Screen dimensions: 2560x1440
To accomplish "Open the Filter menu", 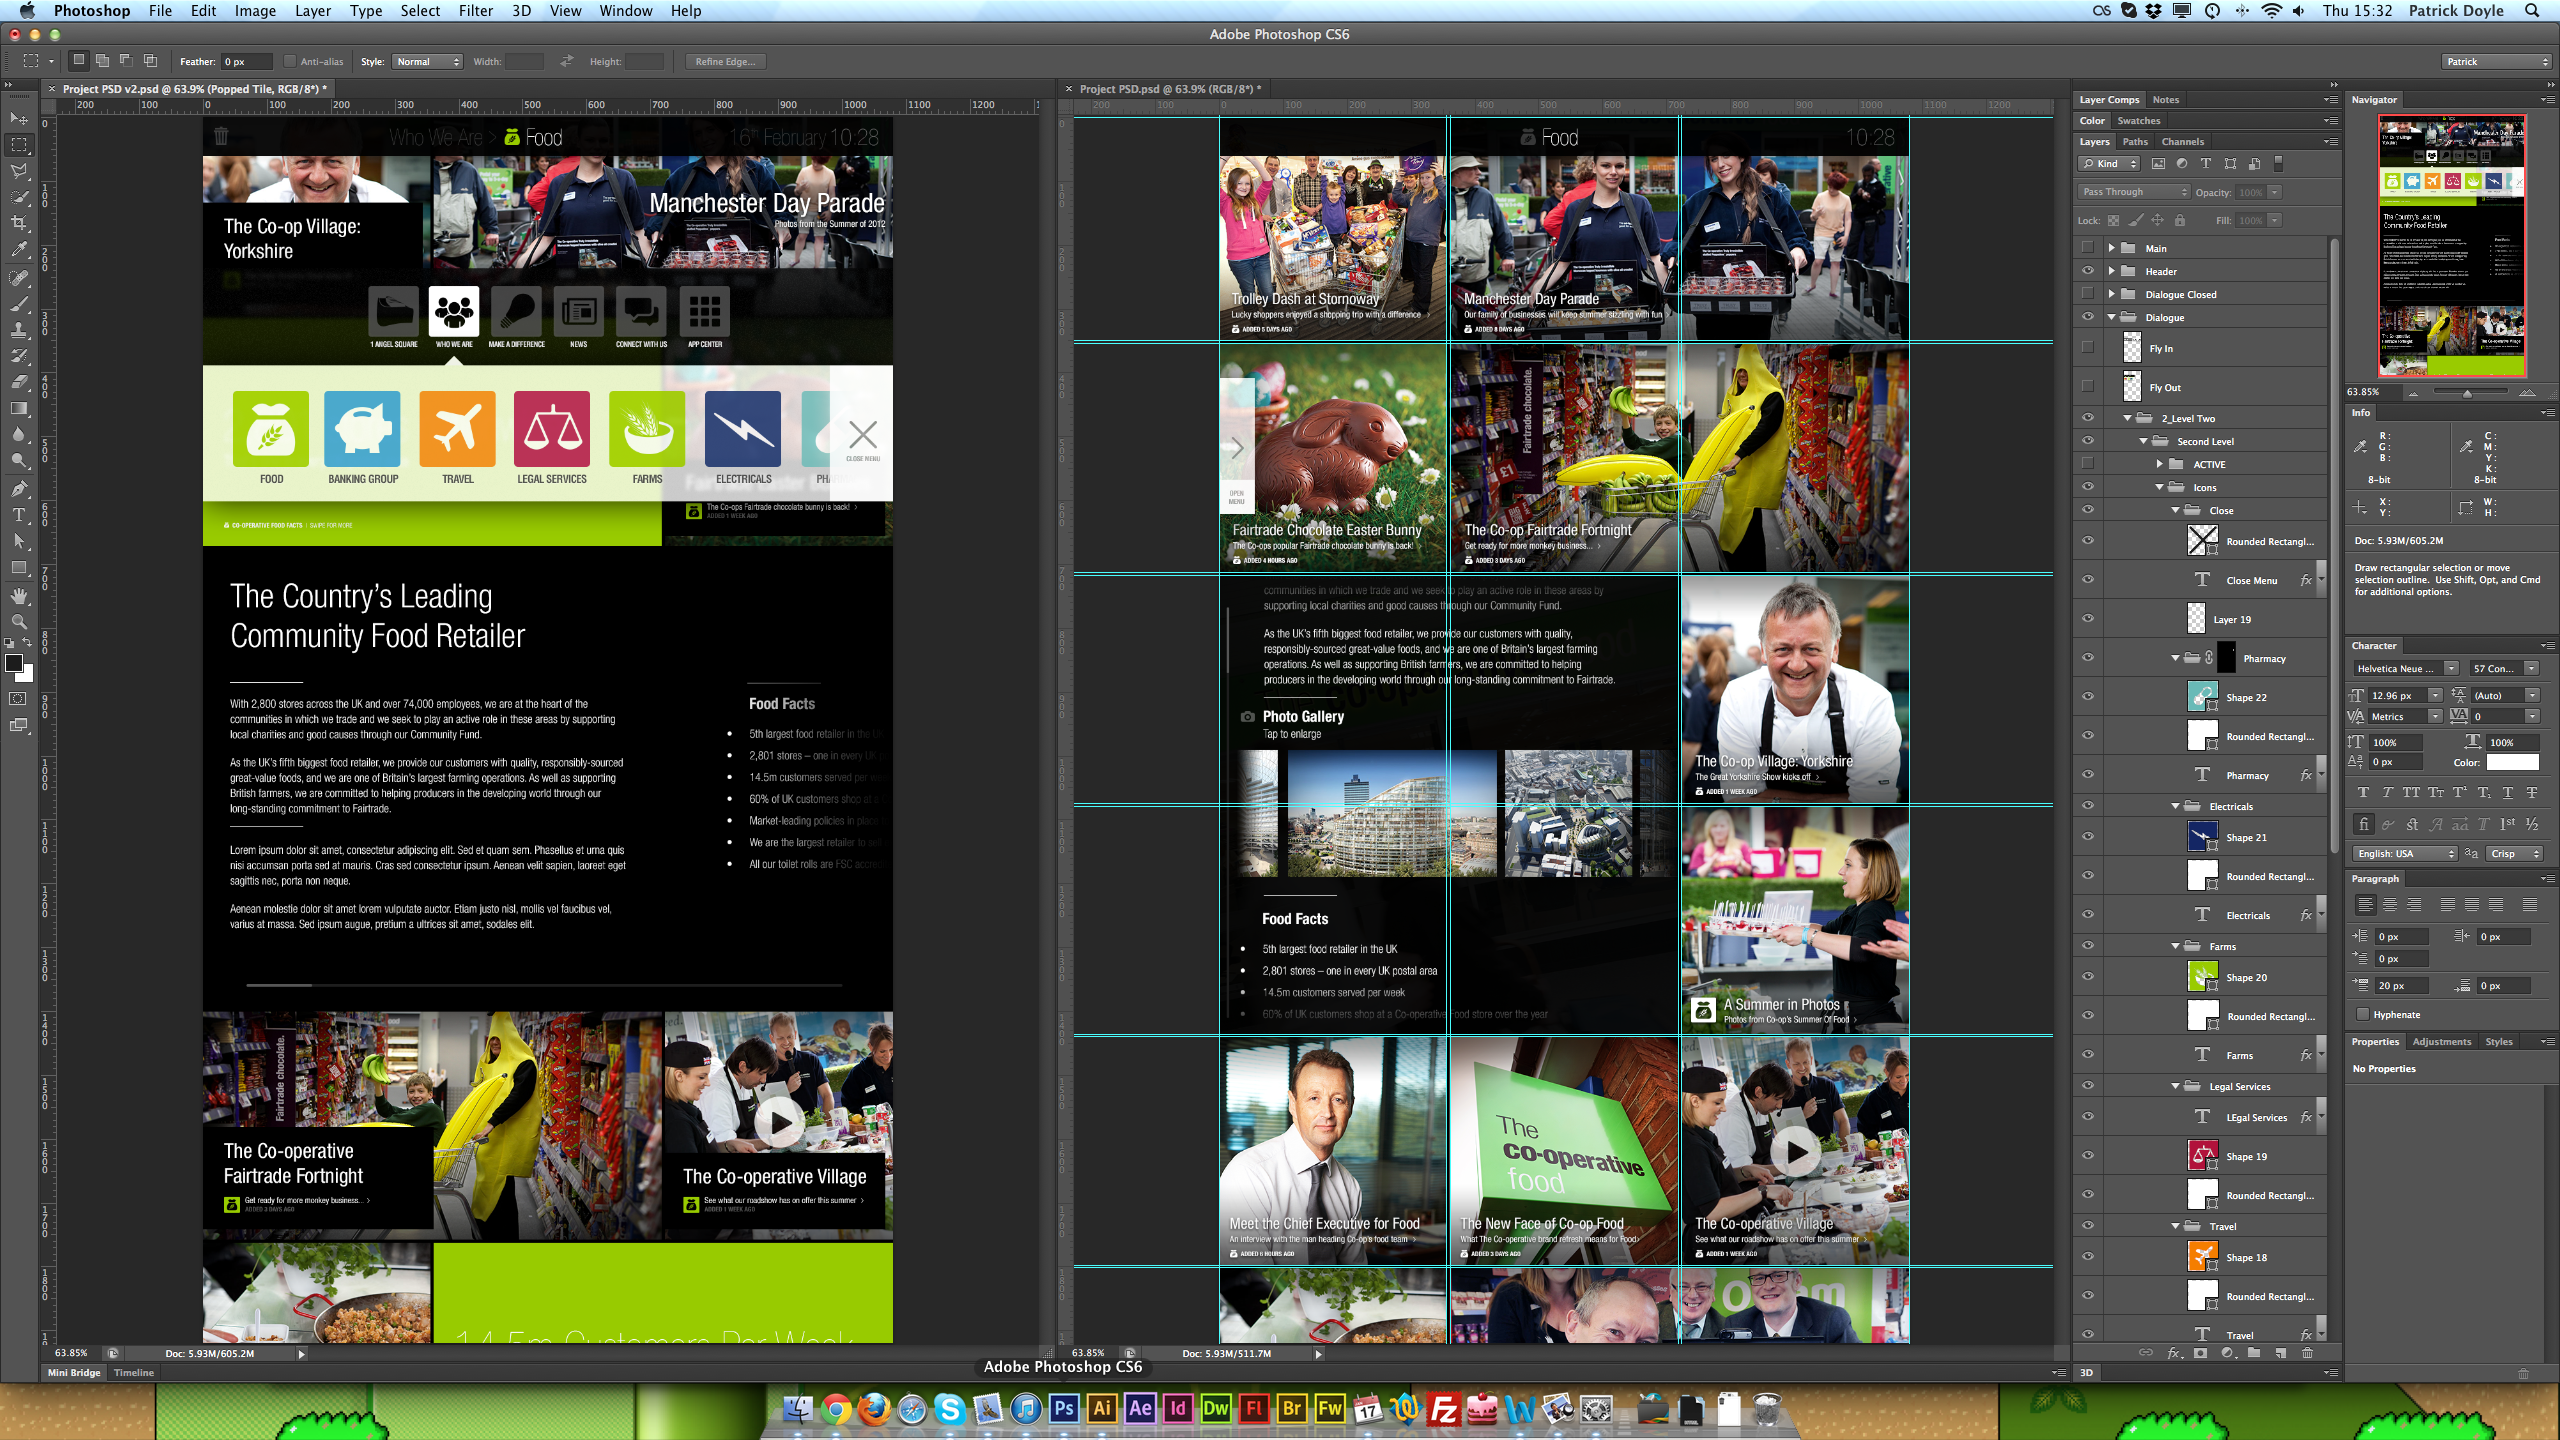I will (475, 11).
